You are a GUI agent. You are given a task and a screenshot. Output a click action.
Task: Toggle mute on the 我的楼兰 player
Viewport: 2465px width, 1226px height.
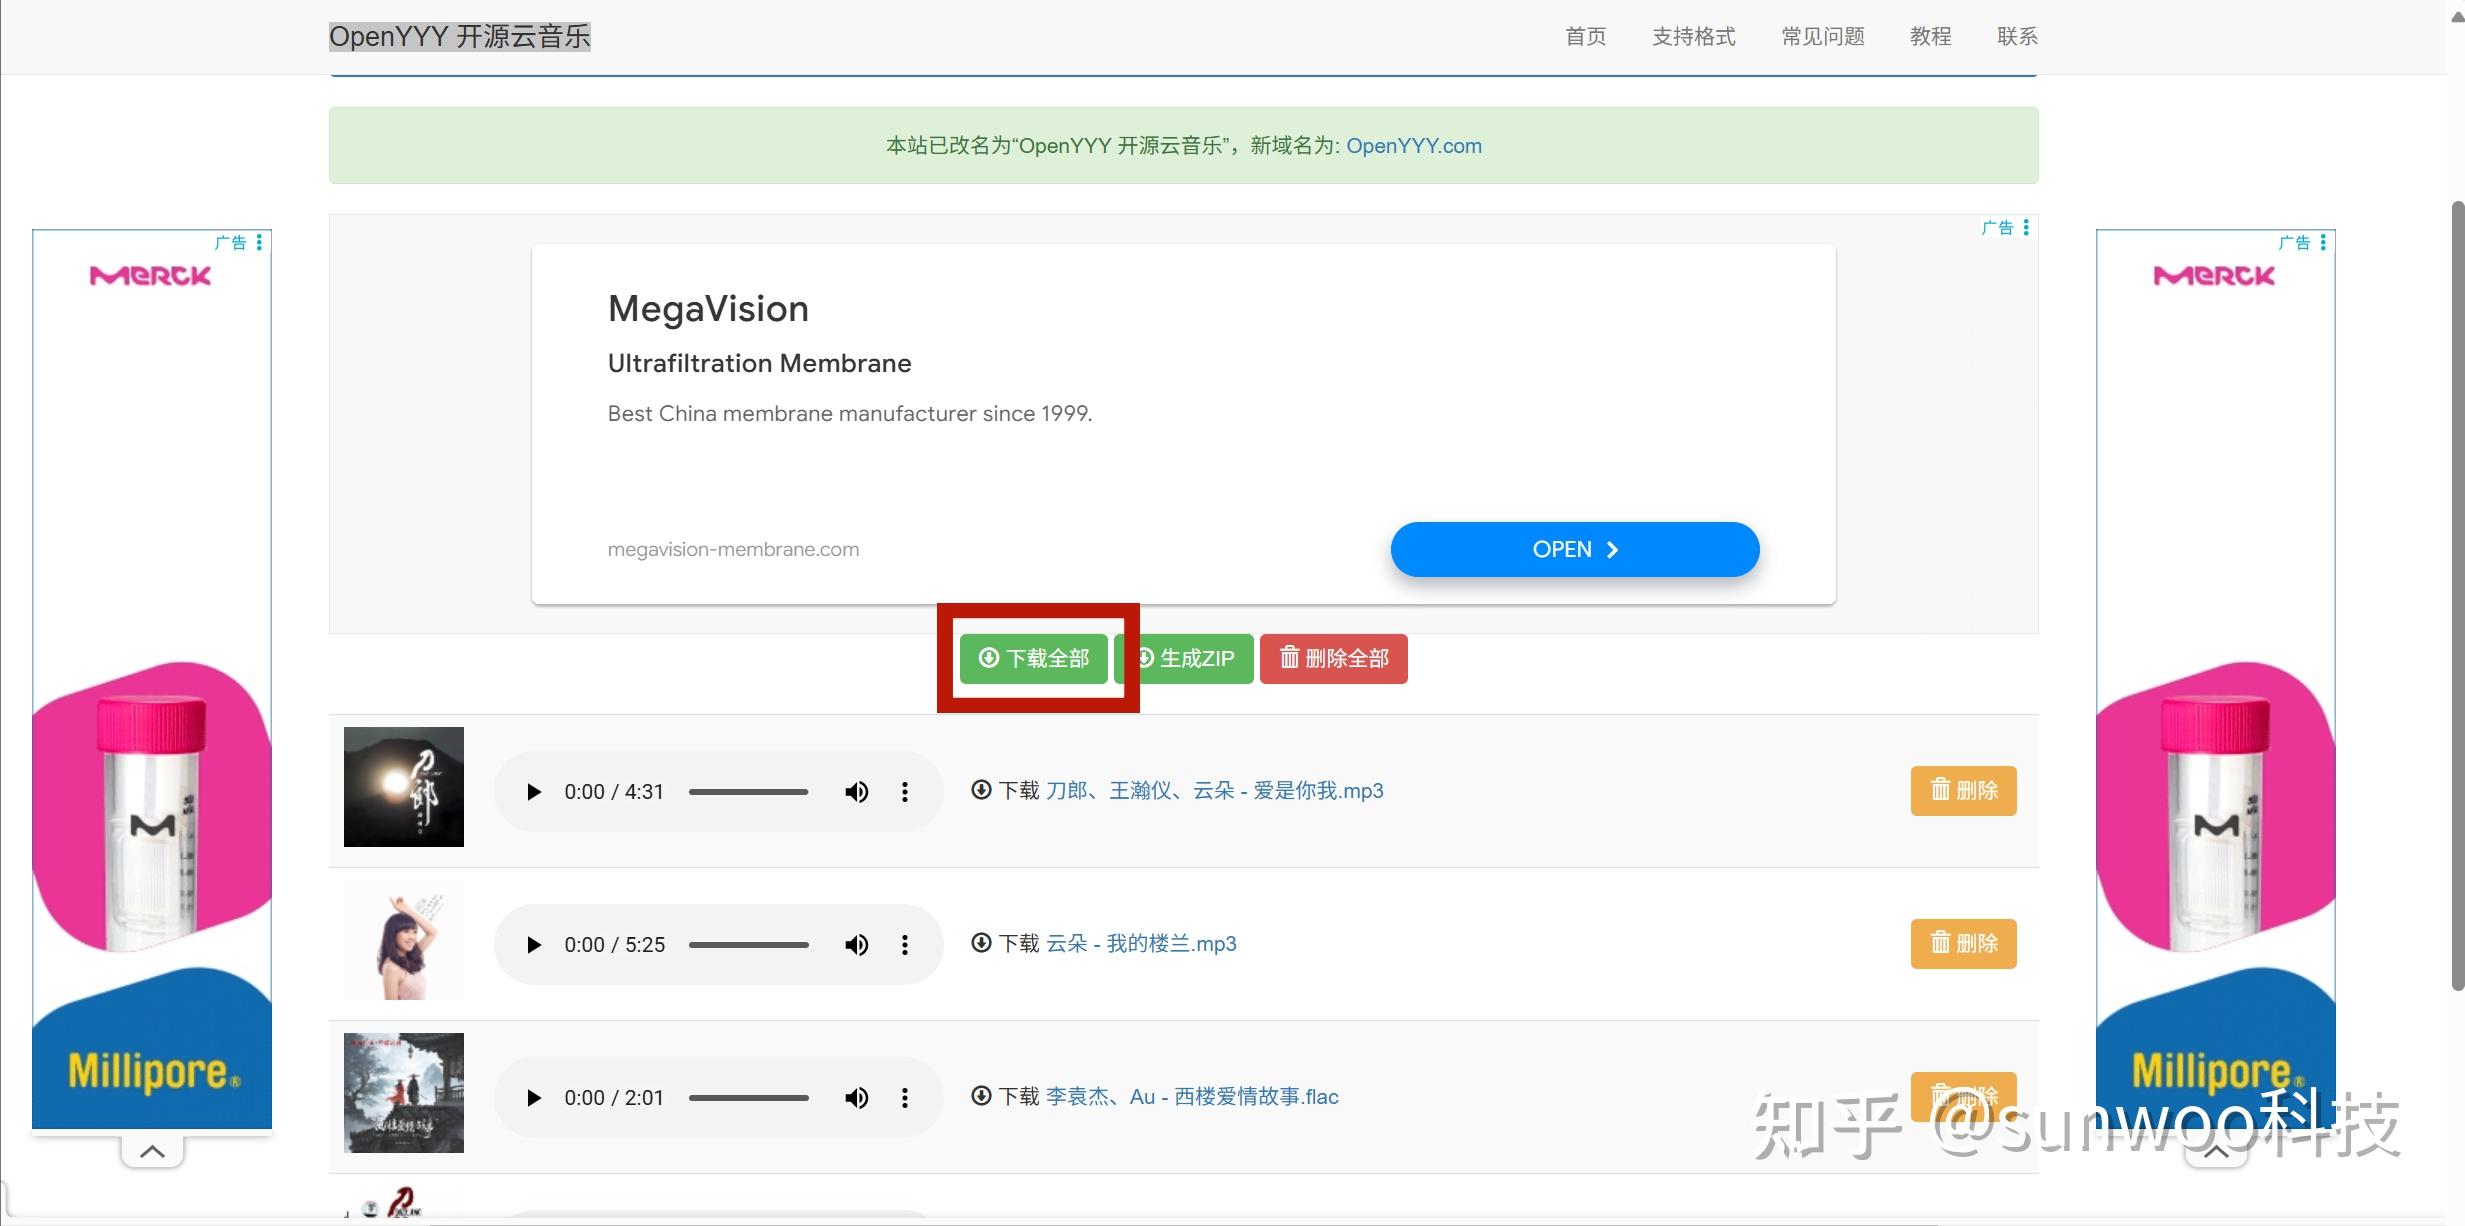[x=856, y=944]
